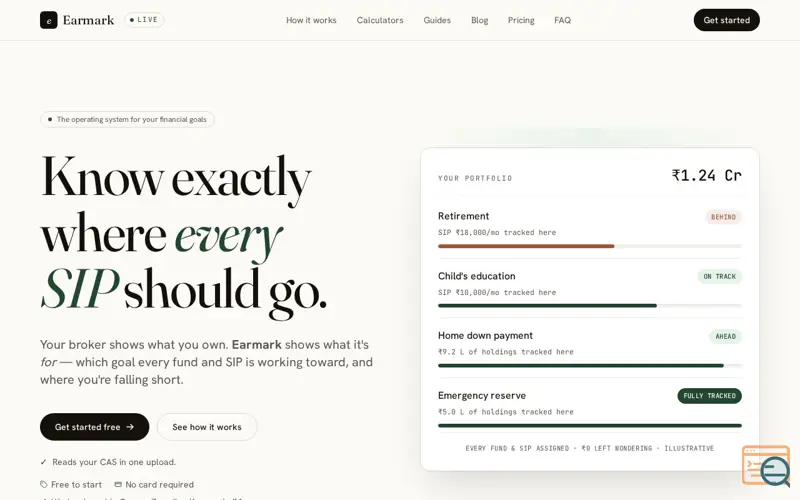
Task: Click the Home down payment progress bar
Action: [589, 366]
